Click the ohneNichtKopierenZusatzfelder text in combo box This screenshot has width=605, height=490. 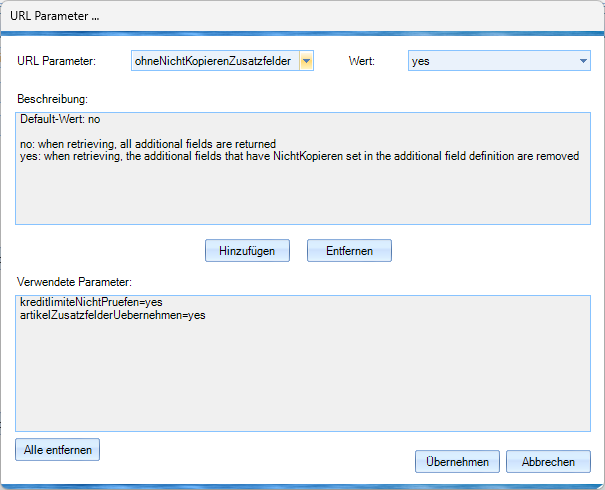[x=214, y=62]
